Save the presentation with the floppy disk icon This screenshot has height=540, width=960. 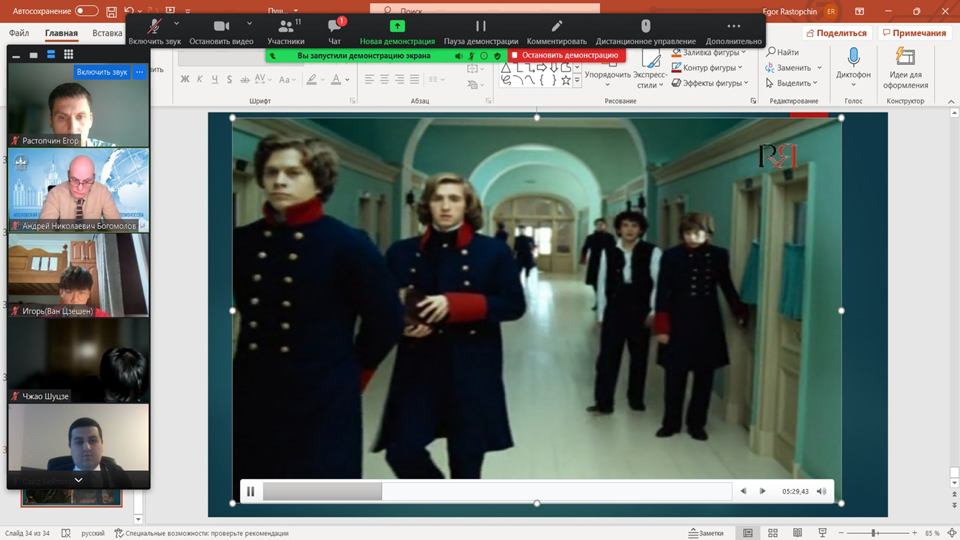coord(111,11)
